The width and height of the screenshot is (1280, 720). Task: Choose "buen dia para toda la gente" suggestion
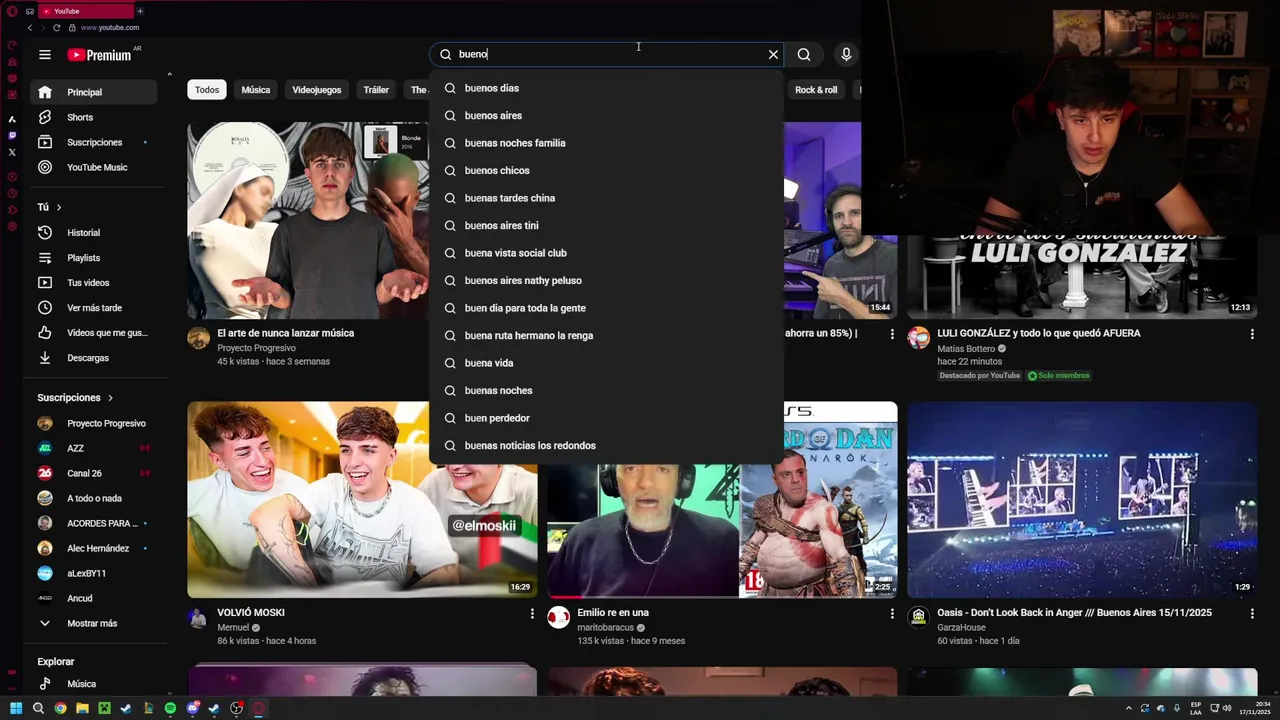606,308
